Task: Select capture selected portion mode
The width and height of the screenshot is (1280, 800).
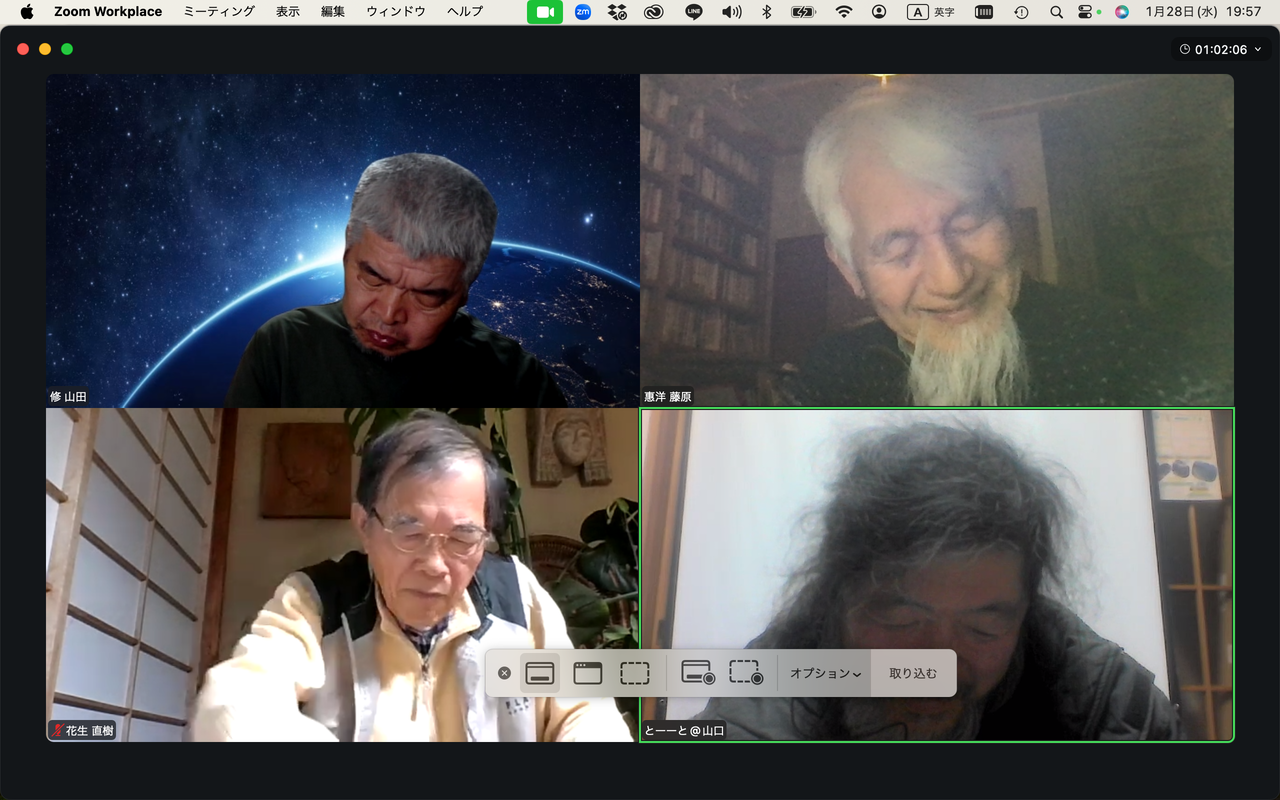Action: tap(635, 673)
